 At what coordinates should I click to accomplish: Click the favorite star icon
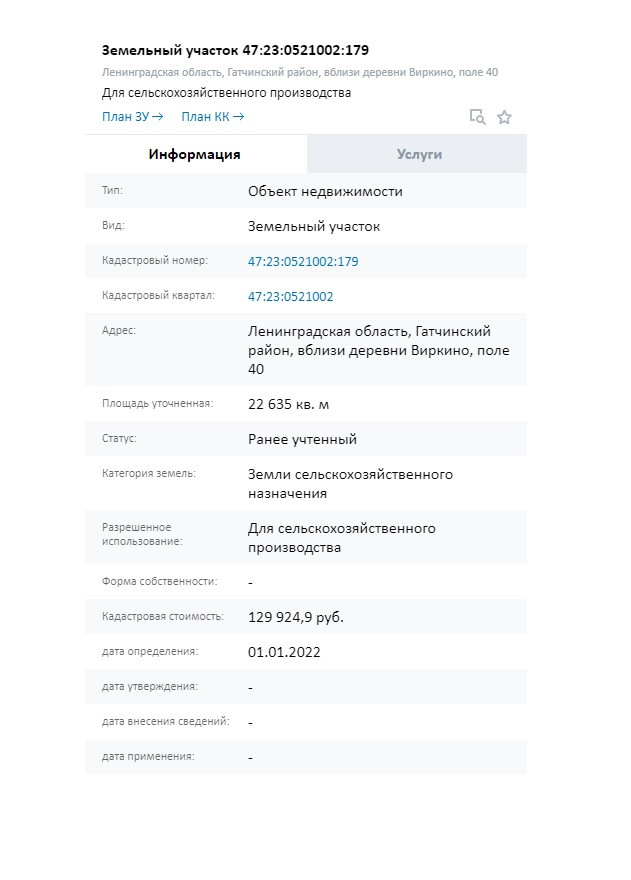click(504, 117)
